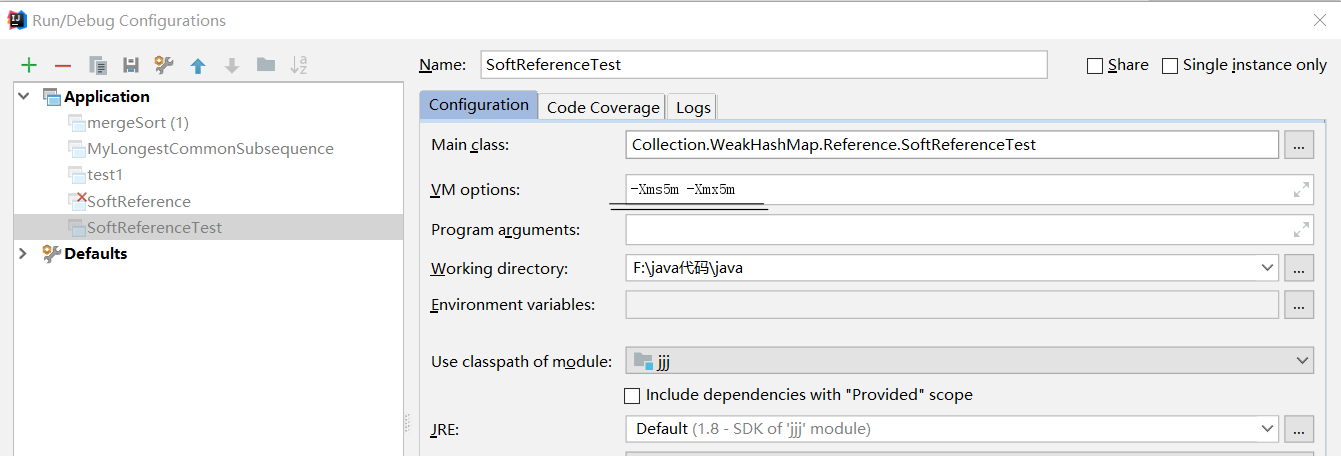The width and height of the screenshot is (1341, 456).
Task: Open Use classpath of module dropdown
Action: click(969, 360)
